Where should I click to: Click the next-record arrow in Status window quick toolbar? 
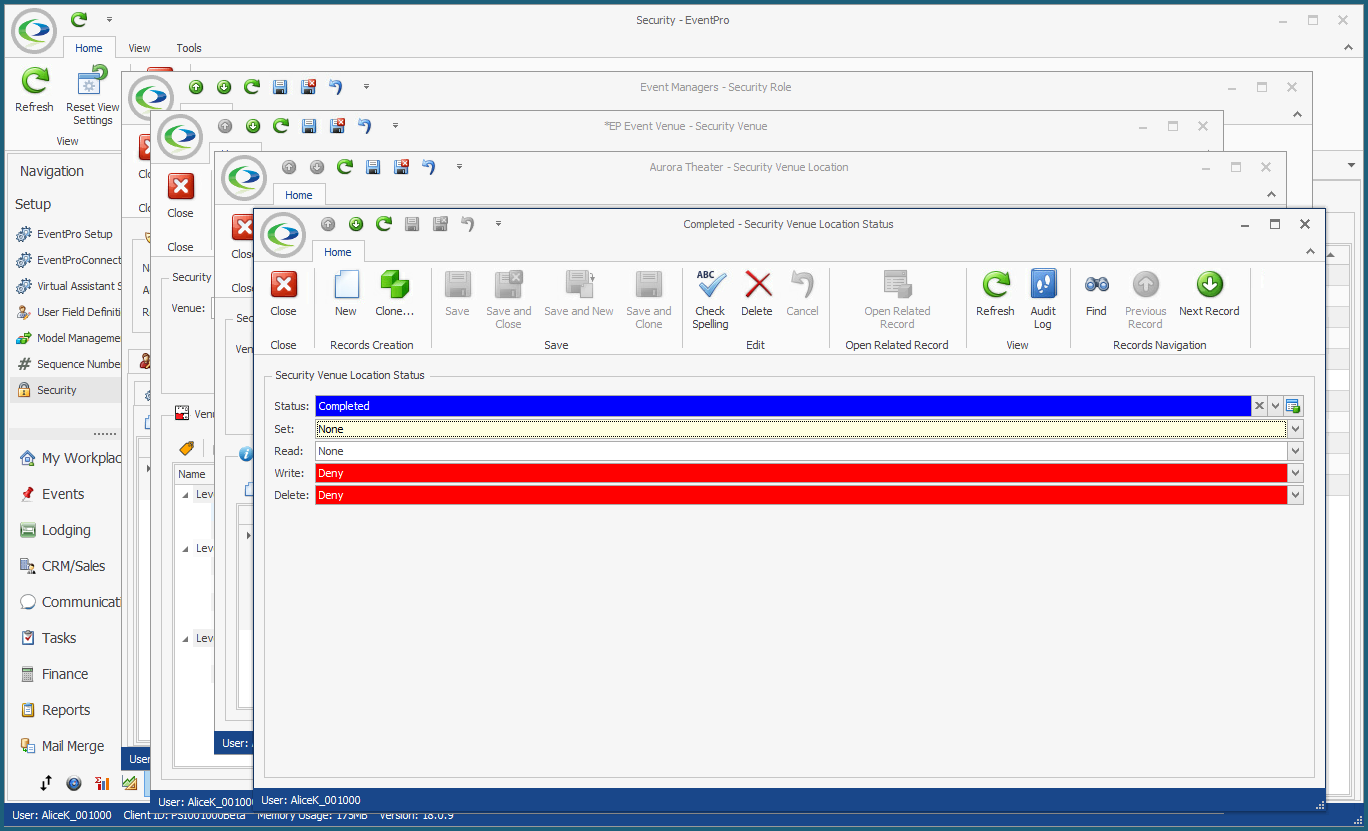(x=356, y=224)
